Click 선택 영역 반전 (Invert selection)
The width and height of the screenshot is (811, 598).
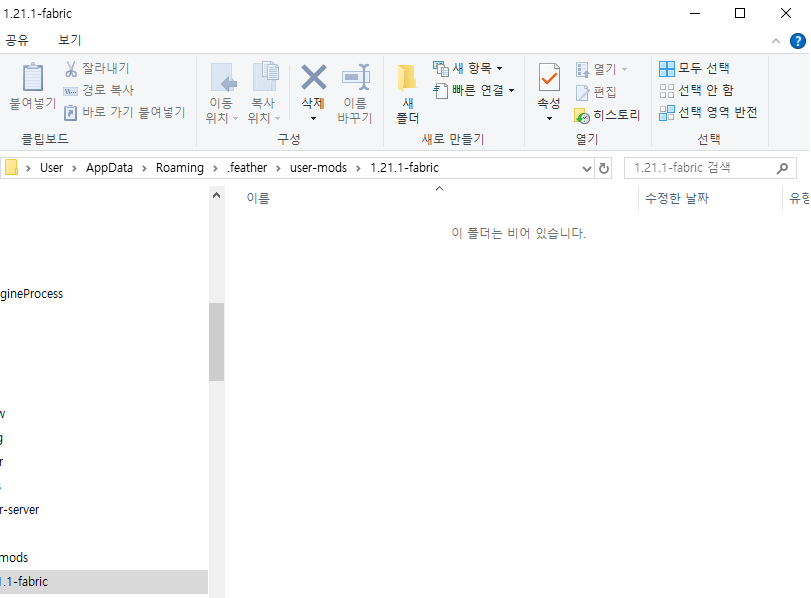click(708, 112)
